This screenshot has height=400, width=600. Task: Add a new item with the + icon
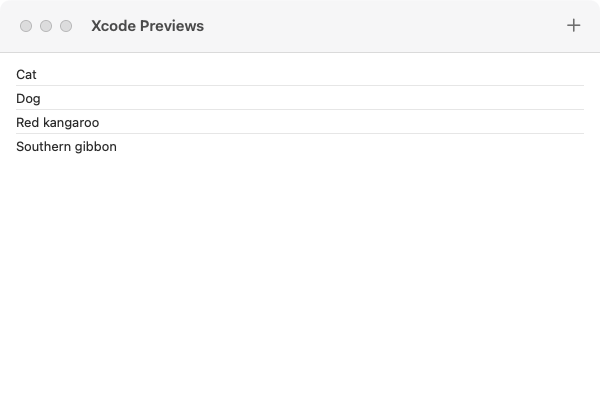click(x=573, y=26)
